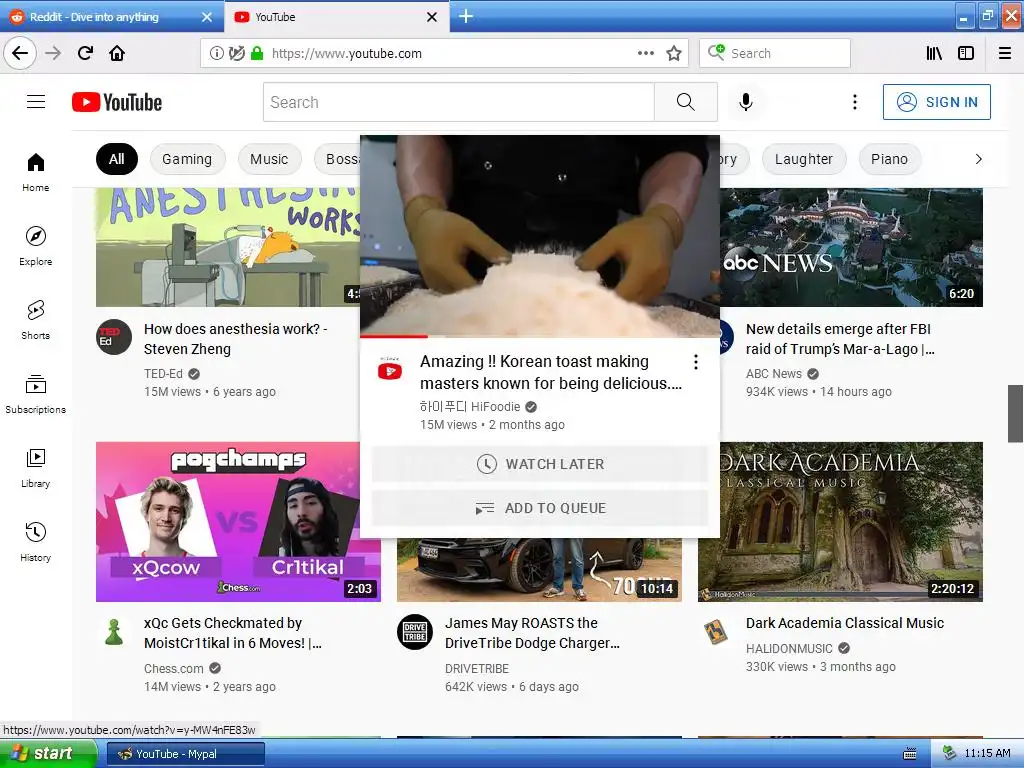Open Explore in the sidebar
The width and height of the screenshot is (1024, 768).
[x=36, y=246]
